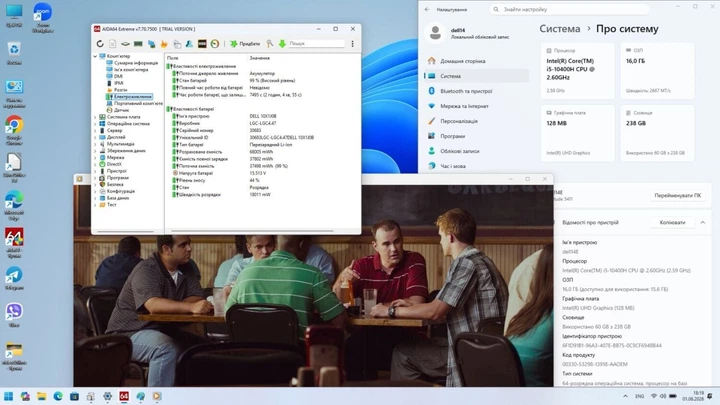Viewport: 720px width, 405px height.
Task: Collapse the Відомості про пристрій section
Action: pos(703,223)
